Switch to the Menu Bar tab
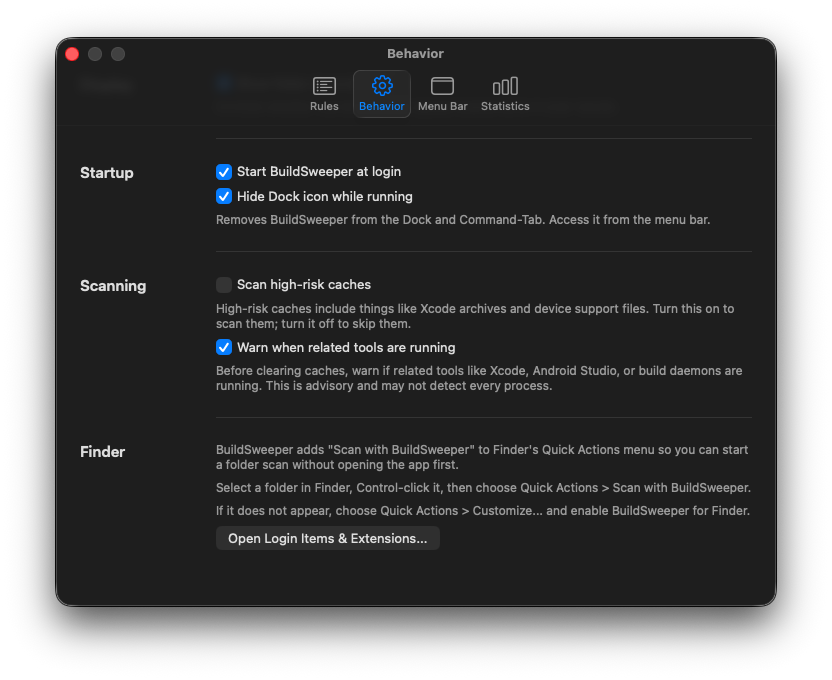The height and width of the screenshot is (680, 832). 442,94
